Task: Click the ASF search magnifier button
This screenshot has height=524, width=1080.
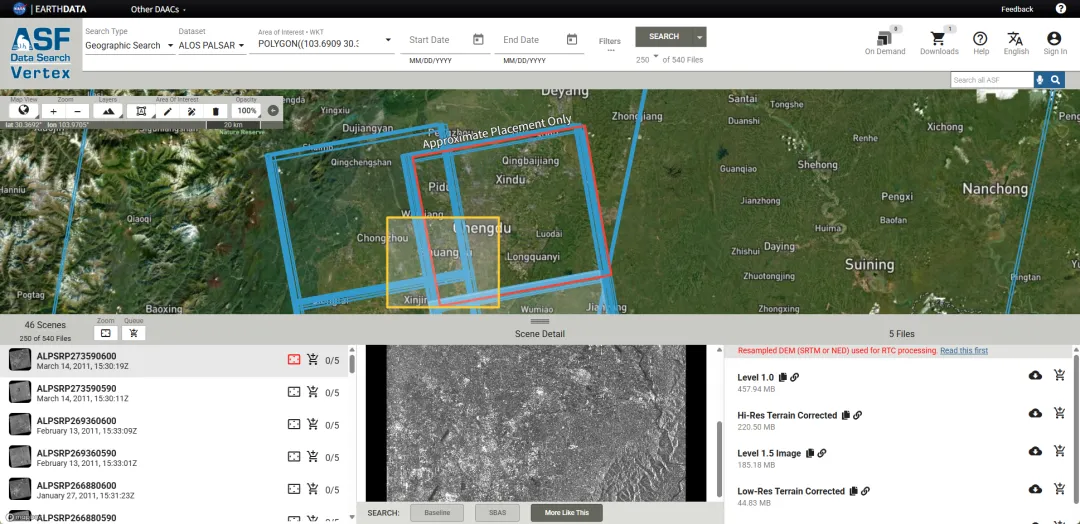Action: click(x=1055, y=80)
